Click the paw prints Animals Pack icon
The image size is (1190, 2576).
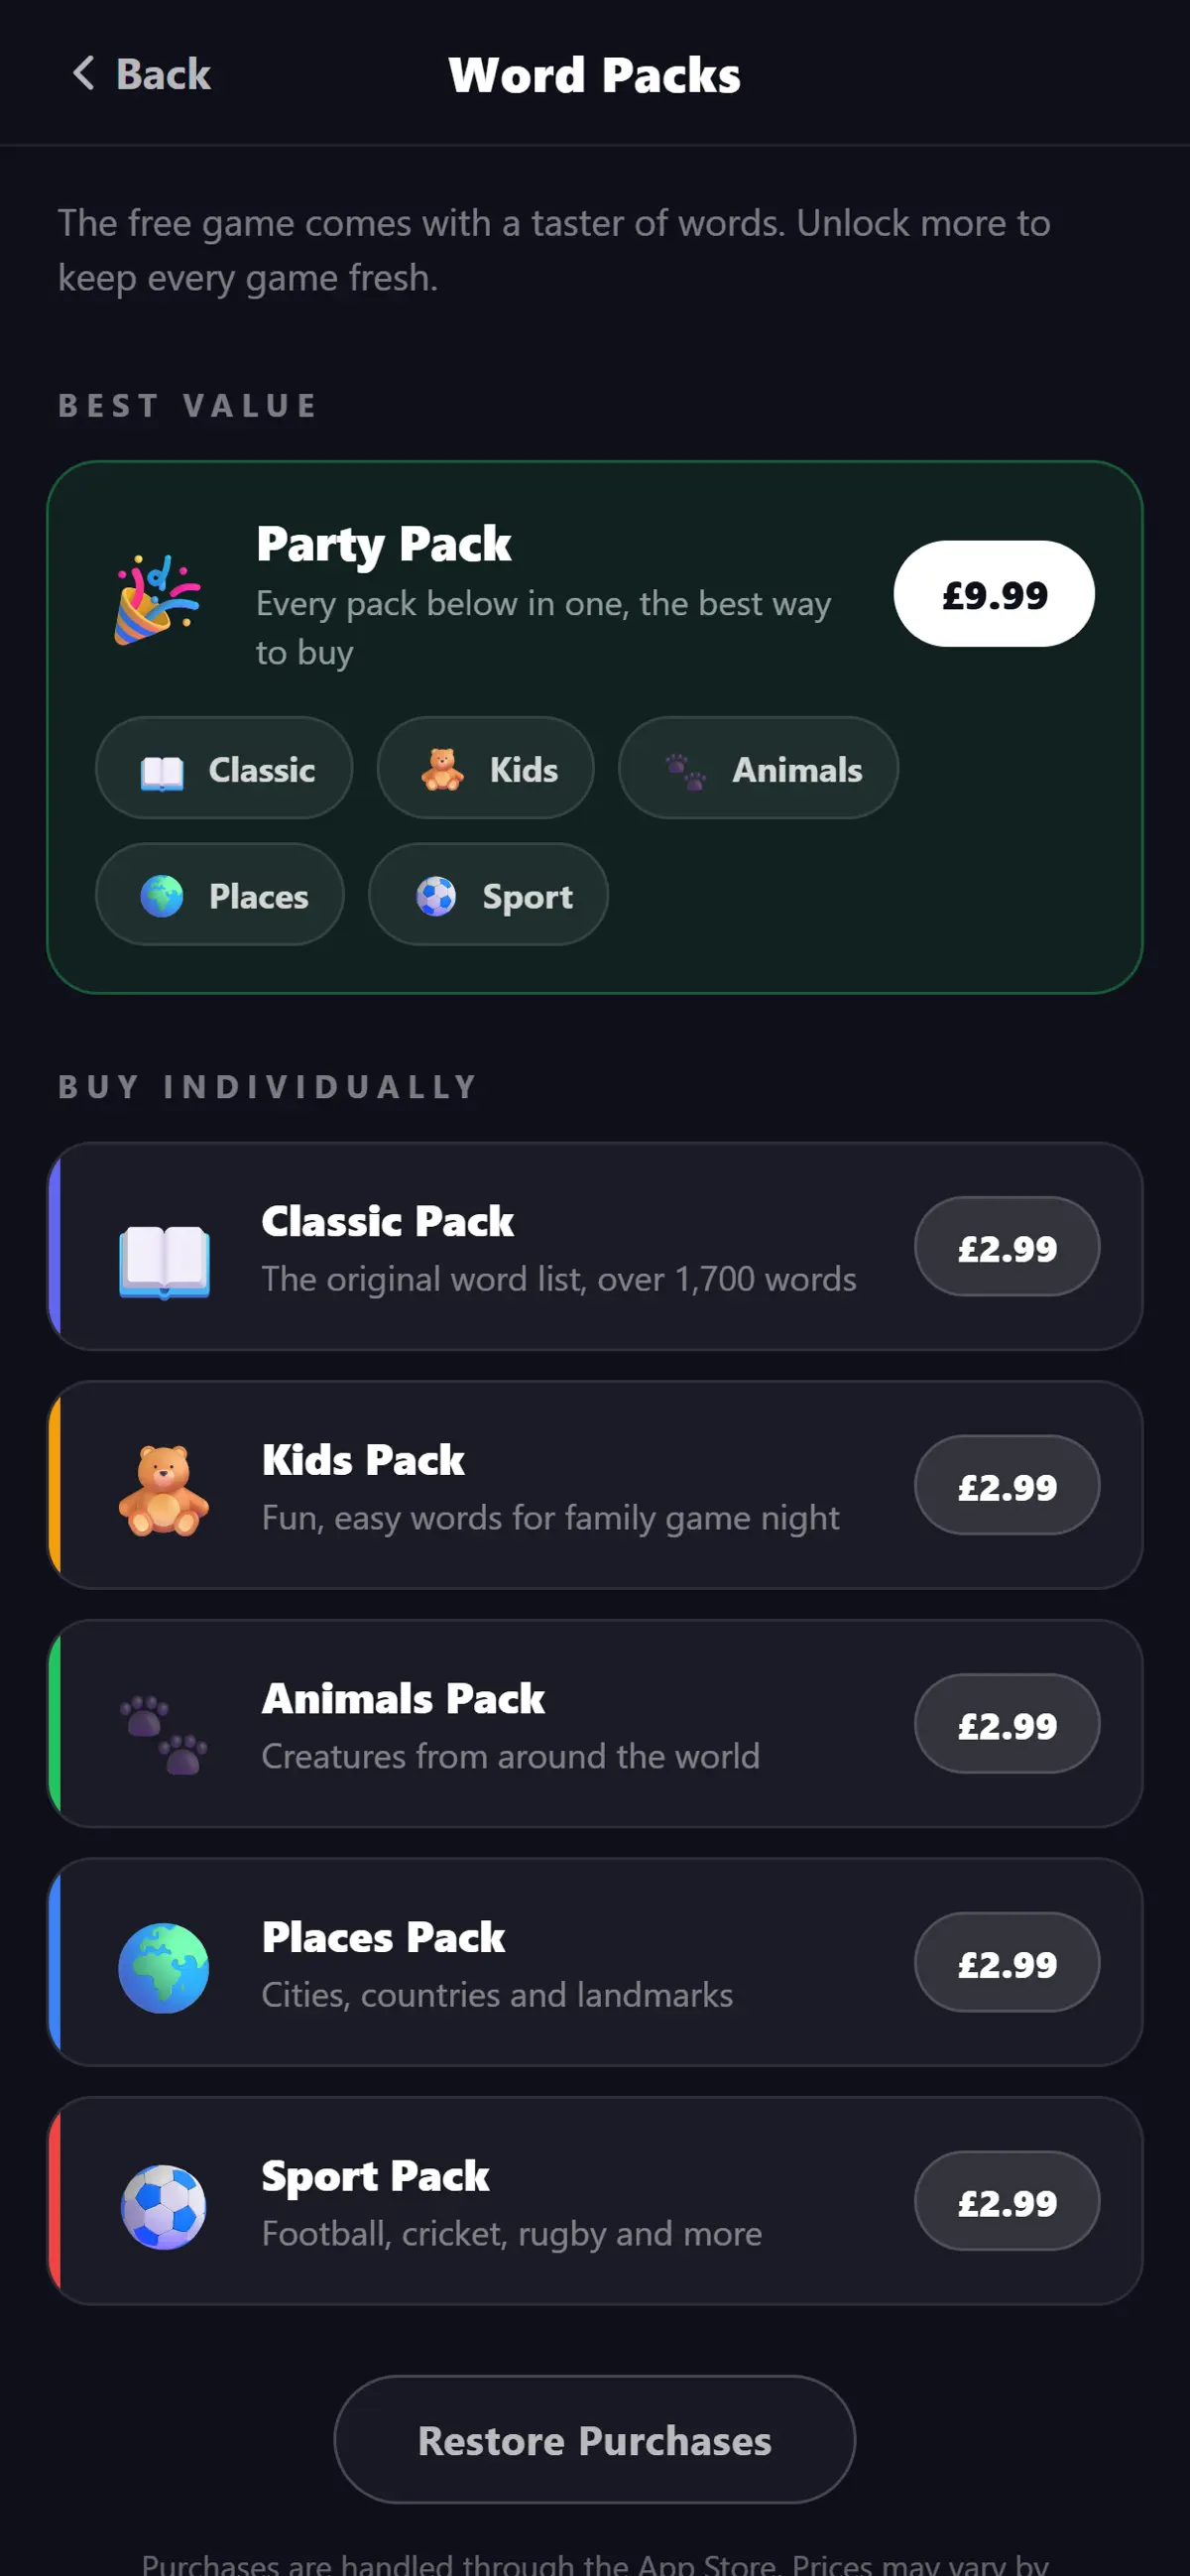[164, 1733]
